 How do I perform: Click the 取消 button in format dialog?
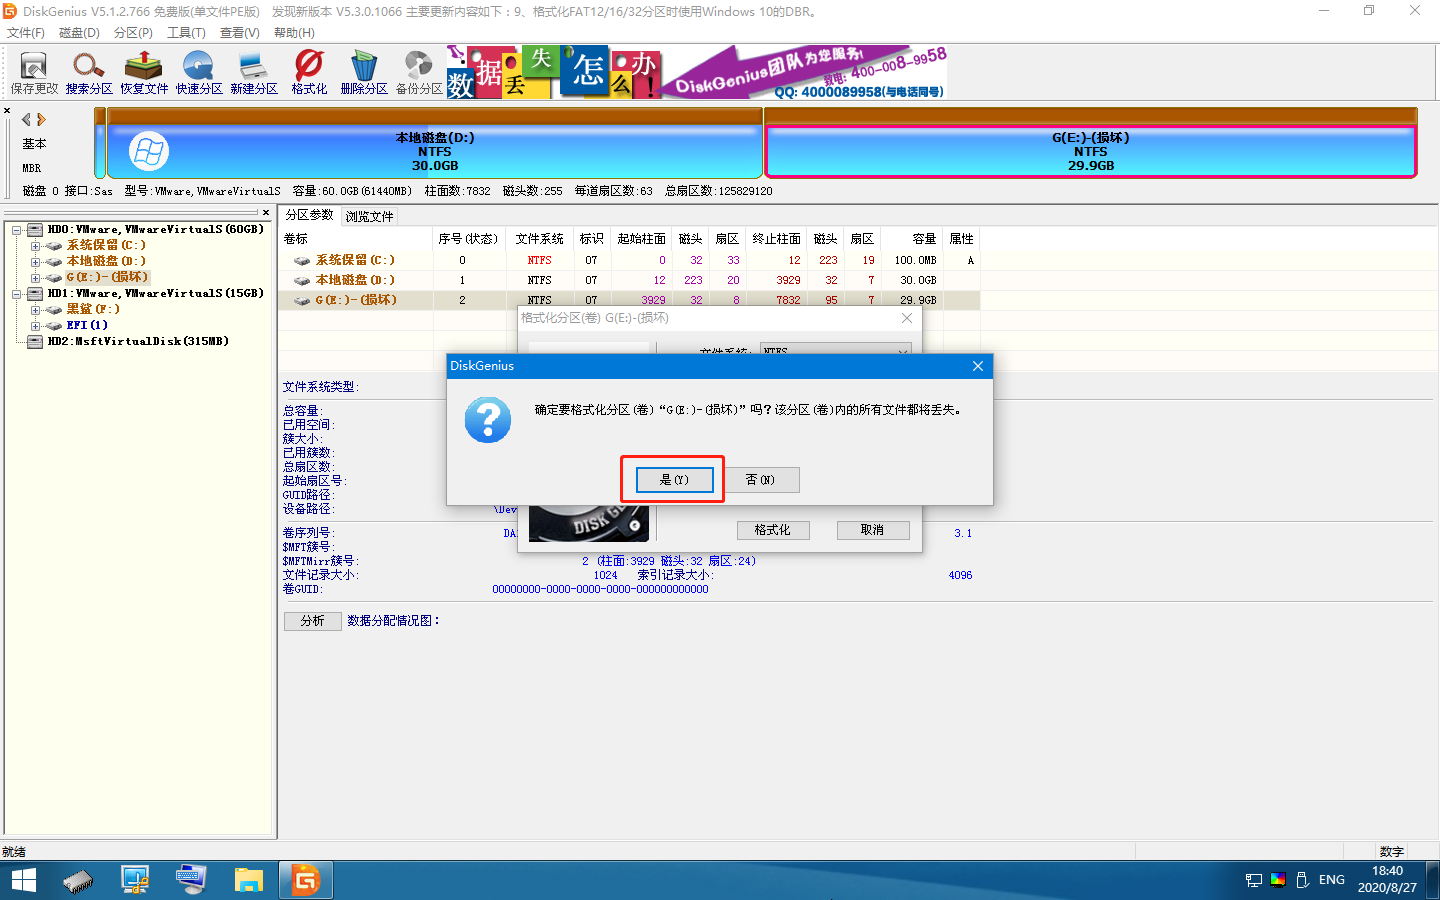[x=873, y=530]
